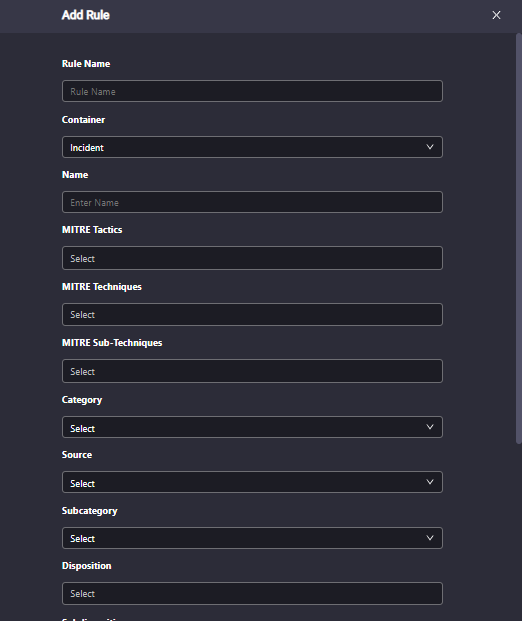Expand the Subcategory dropdown

pyautogui.click(x=252, y=538)
